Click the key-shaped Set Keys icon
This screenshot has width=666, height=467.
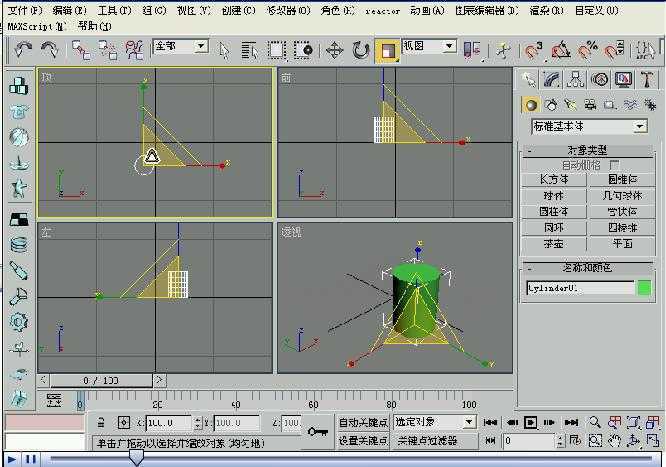coord(318,432)
